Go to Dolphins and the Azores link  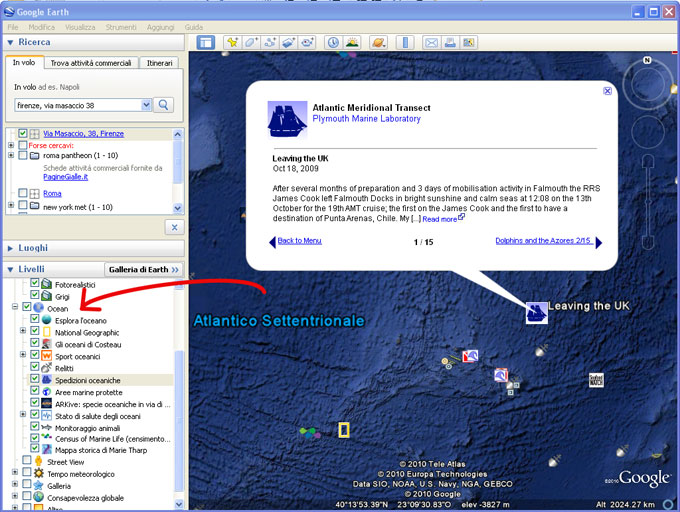[x=543, y=241]
